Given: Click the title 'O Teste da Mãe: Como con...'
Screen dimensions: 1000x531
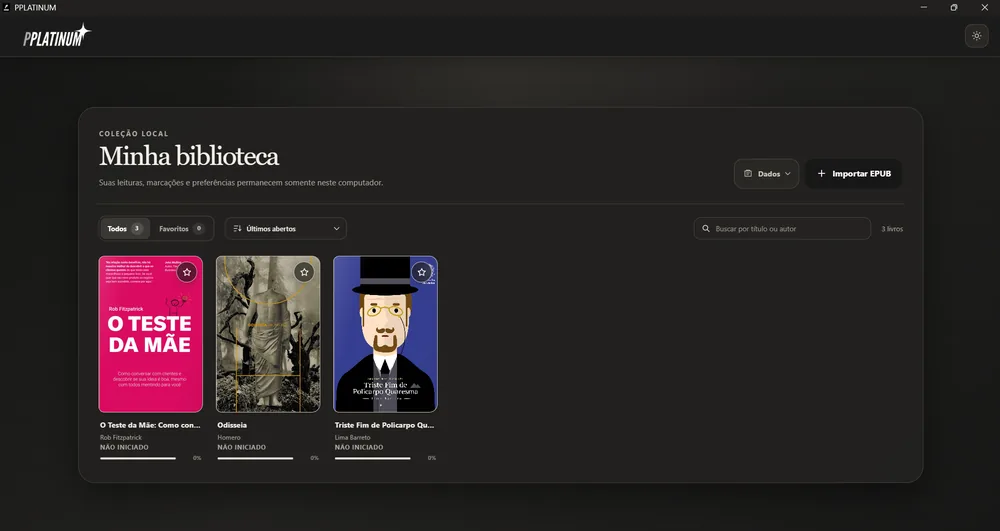Looking at the screenshot, I should point(150,425).
